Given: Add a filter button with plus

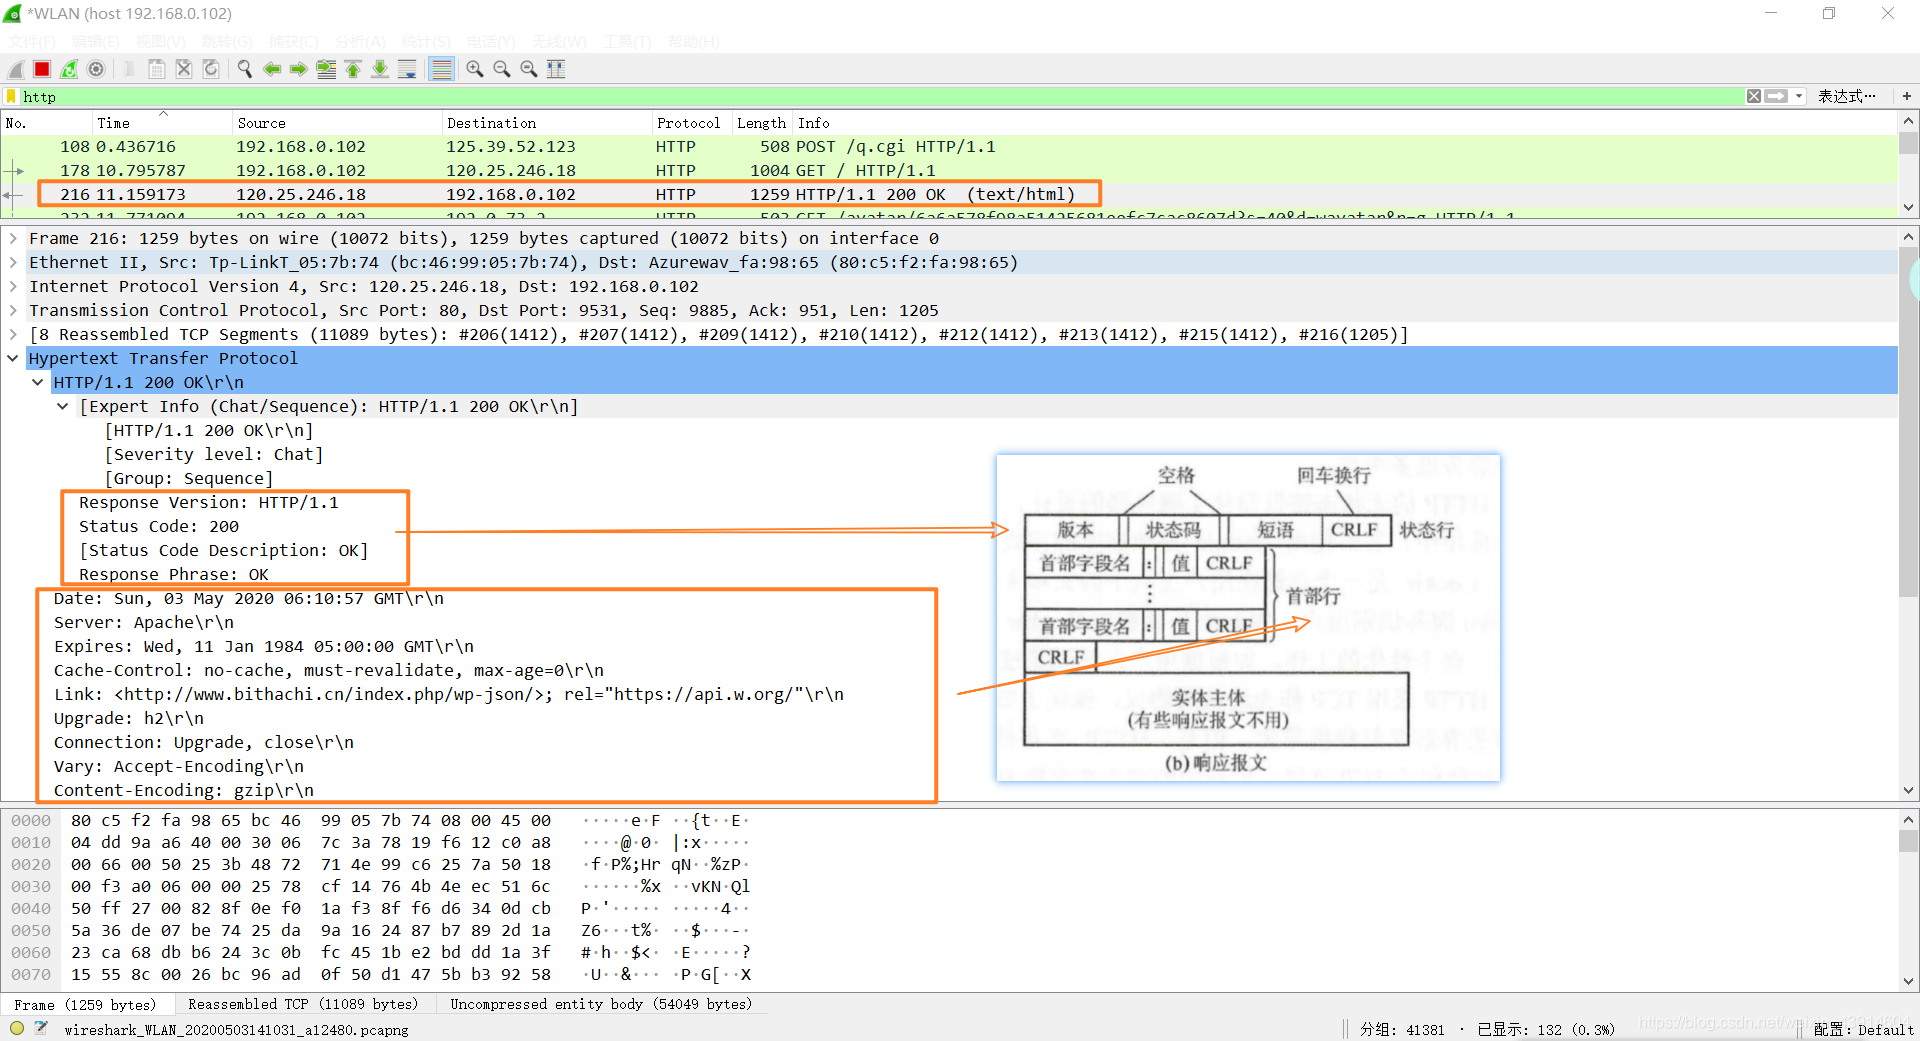Looking at the screenshot, I should point(1907,96).
